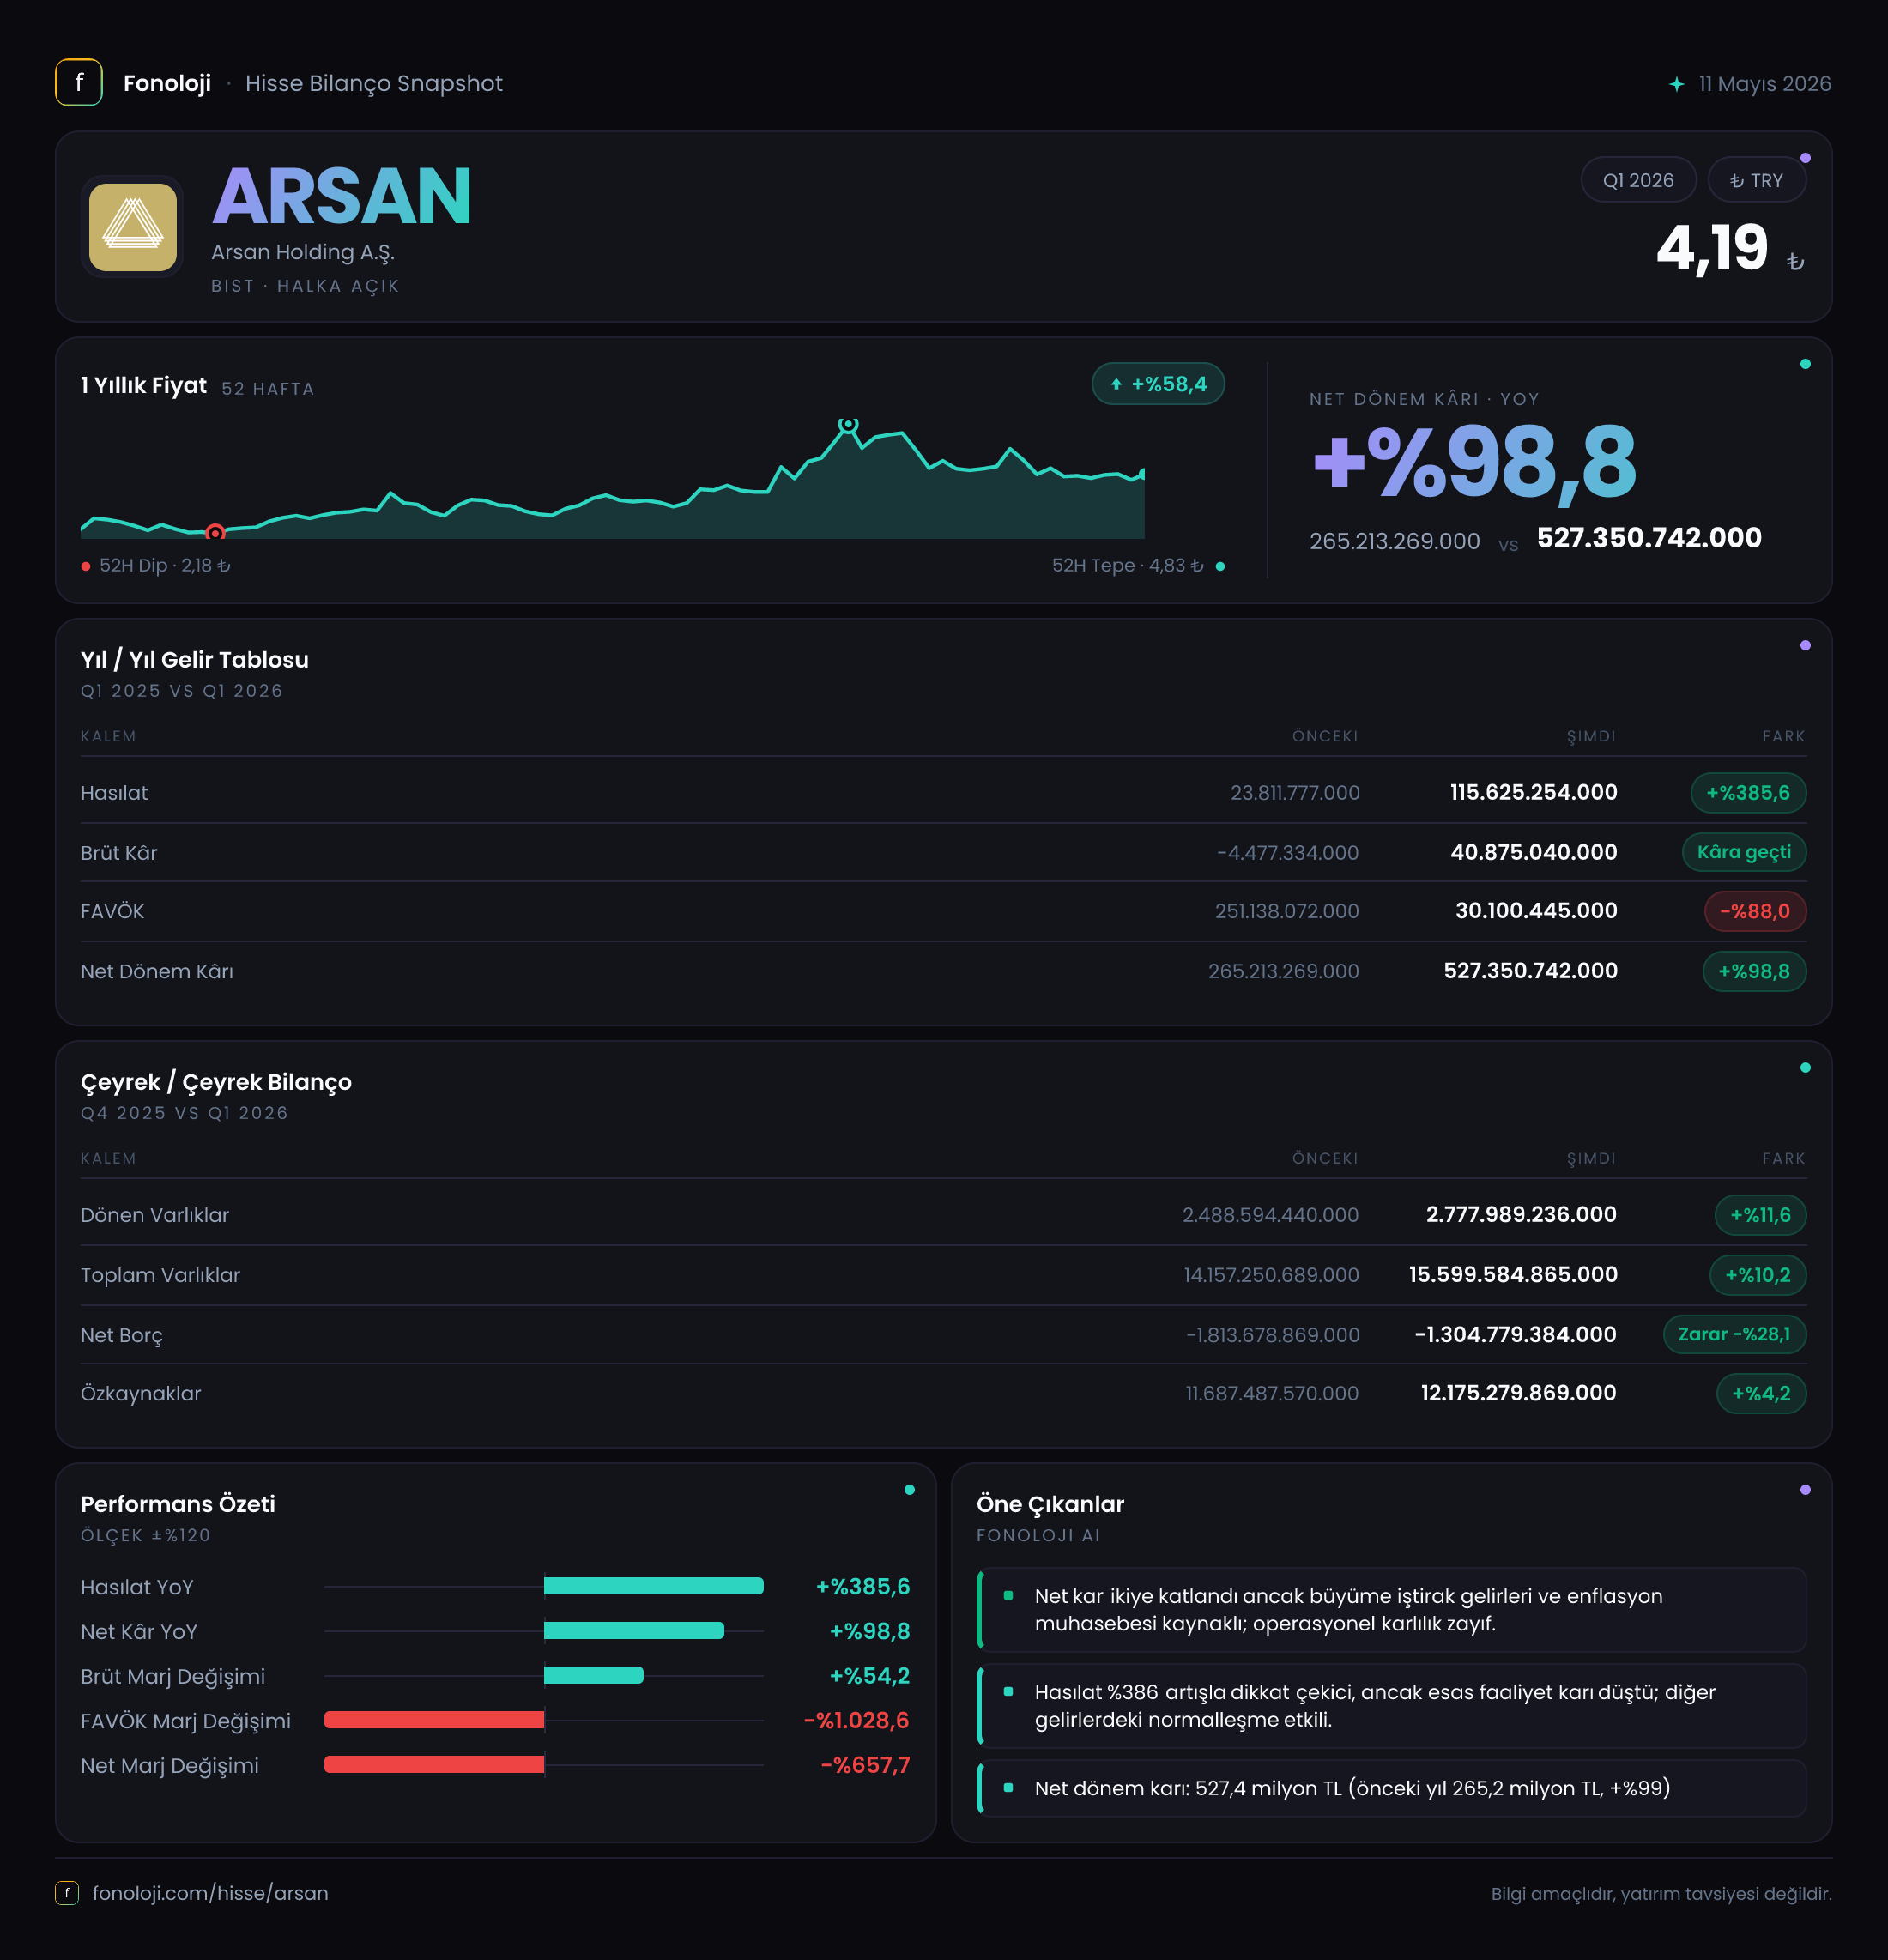Click FAVÖK current value 30.100.445.000
This screenshot has width=1888, height=1960.
click(1536, 911)
